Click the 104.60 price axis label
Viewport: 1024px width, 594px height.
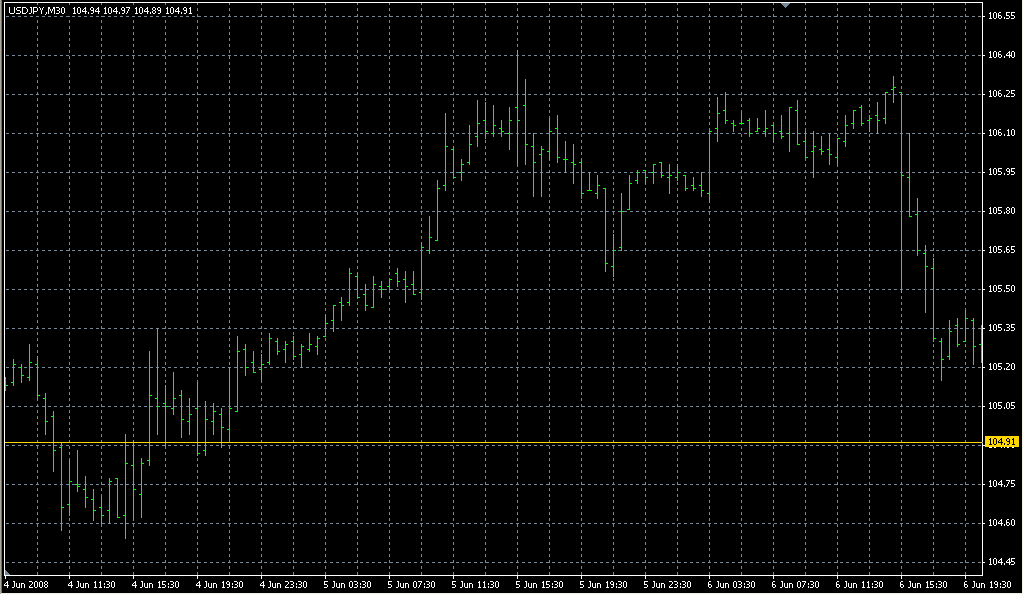coord(1001,523)
